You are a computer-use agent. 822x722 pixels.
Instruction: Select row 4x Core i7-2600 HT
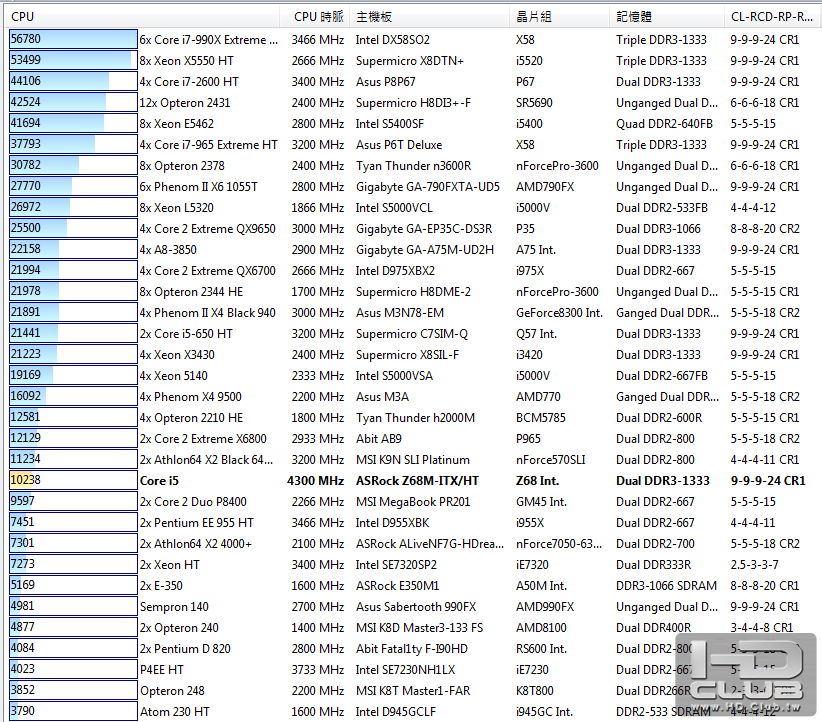click(414, 82)
